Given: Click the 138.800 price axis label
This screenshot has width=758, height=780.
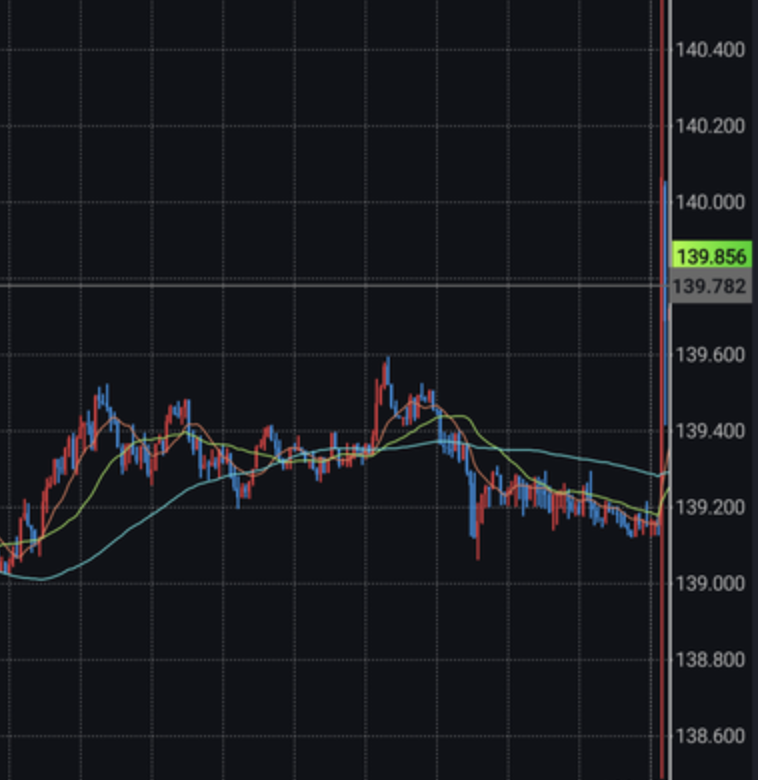Looking at the screenshot, I should point(711,660).
